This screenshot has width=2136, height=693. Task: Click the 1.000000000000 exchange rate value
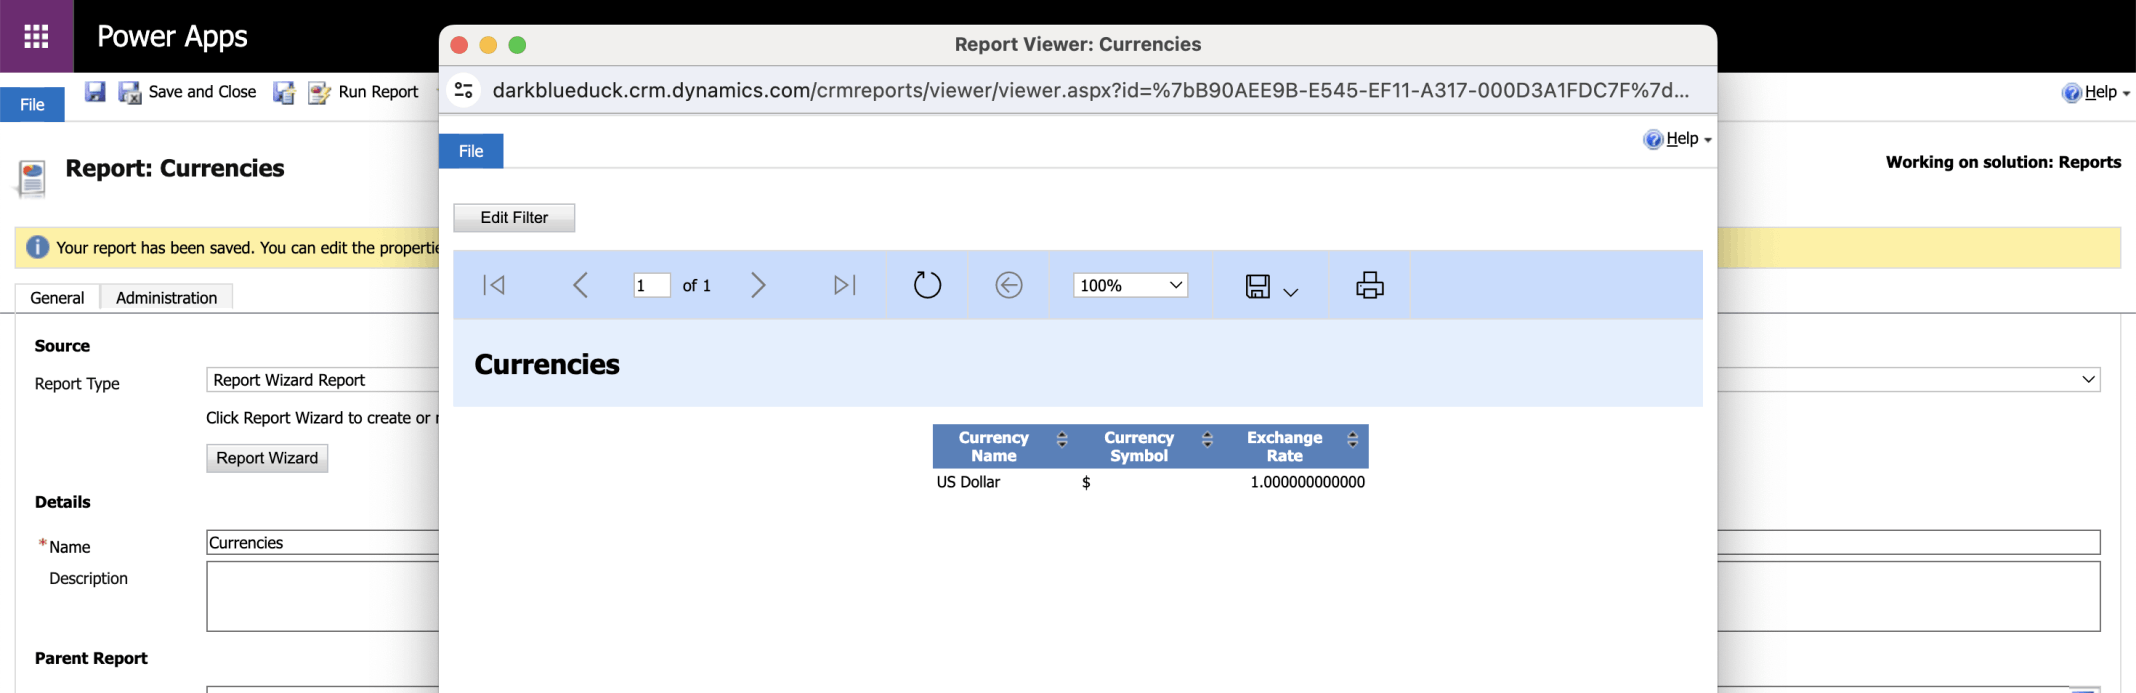1307,482
